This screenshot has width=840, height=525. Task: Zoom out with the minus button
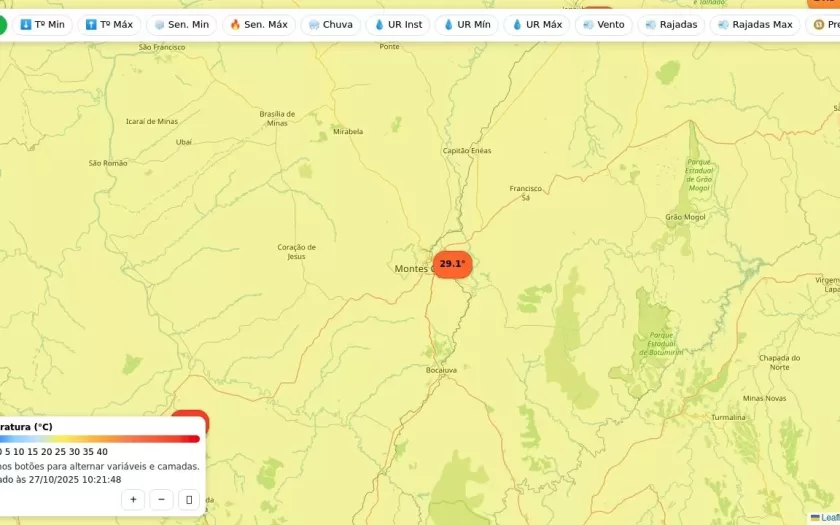click(x=161, y=500)
